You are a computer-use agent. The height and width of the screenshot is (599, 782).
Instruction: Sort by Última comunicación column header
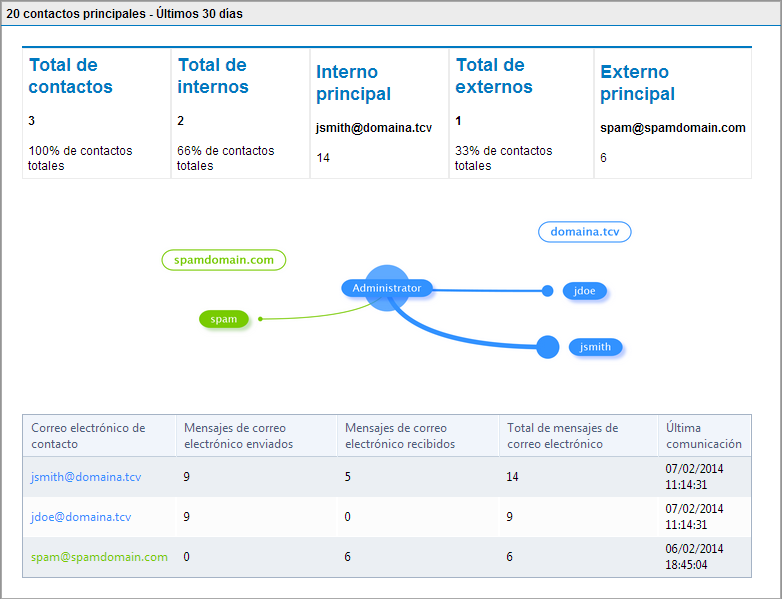pos(704,436)
